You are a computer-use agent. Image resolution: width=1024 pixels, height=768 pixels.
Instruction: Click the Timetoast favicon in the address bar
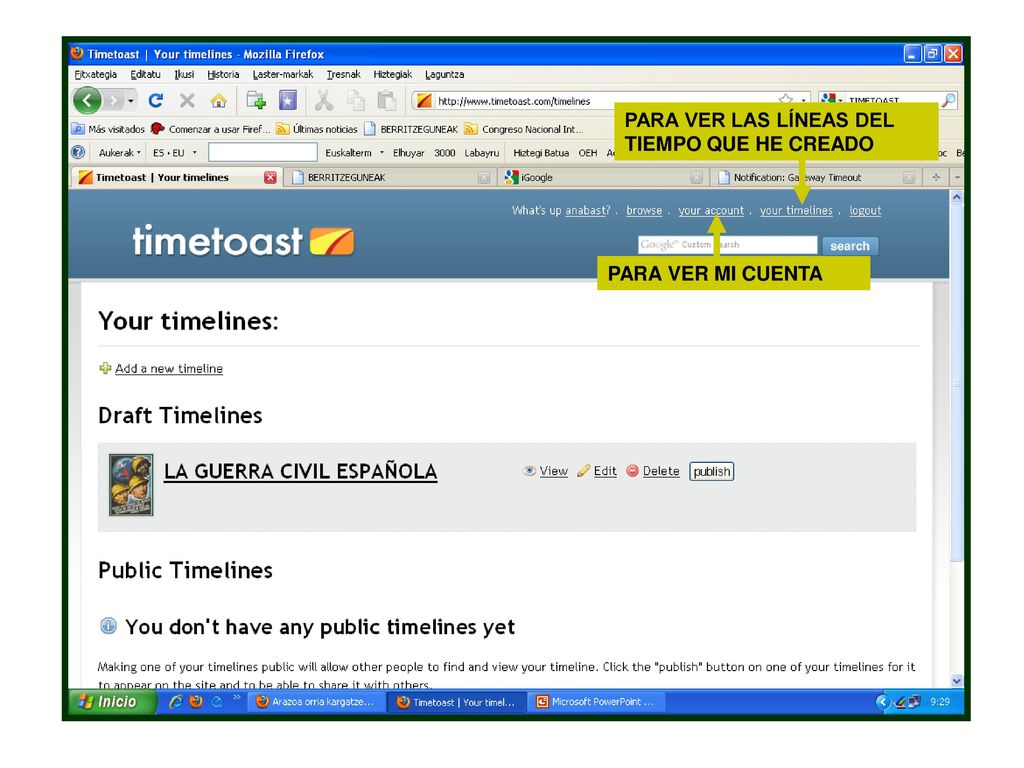point(424,101)
